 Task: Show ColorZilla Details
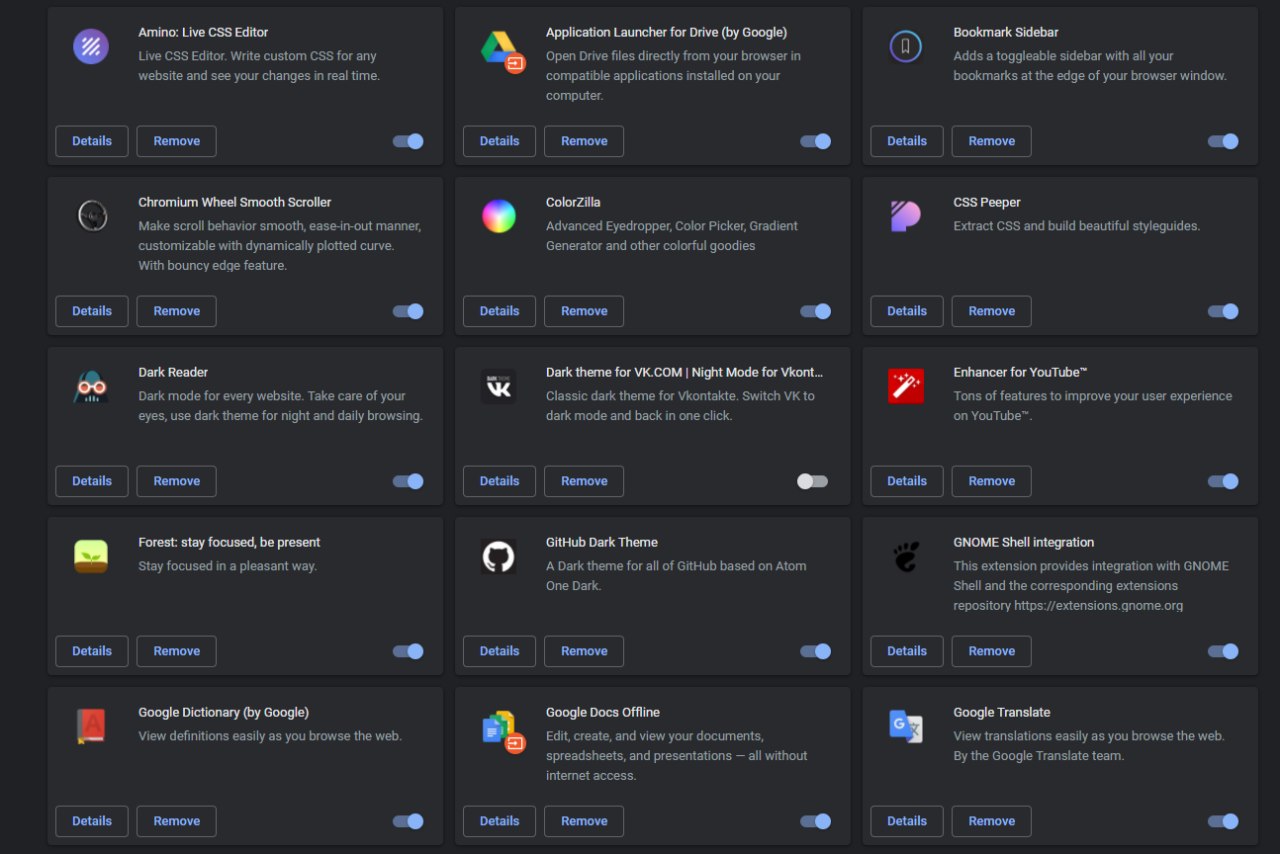point(500,311)
